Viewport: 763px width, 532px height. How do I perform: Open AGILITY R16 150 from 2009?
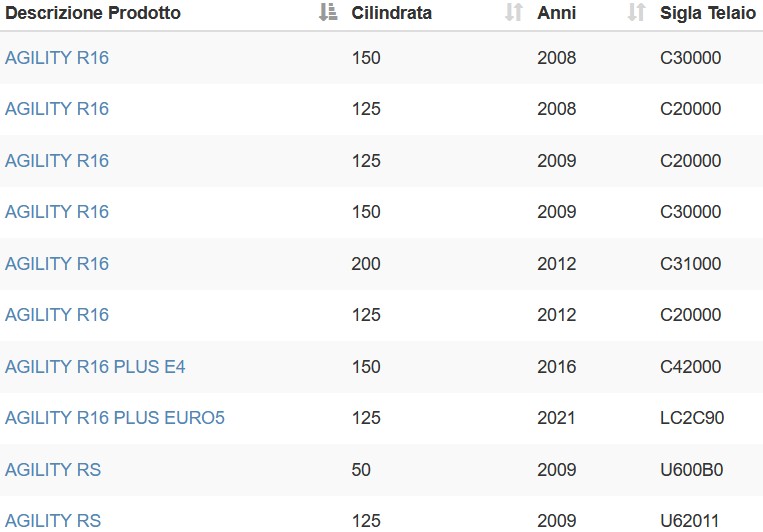tap(57, 212)
